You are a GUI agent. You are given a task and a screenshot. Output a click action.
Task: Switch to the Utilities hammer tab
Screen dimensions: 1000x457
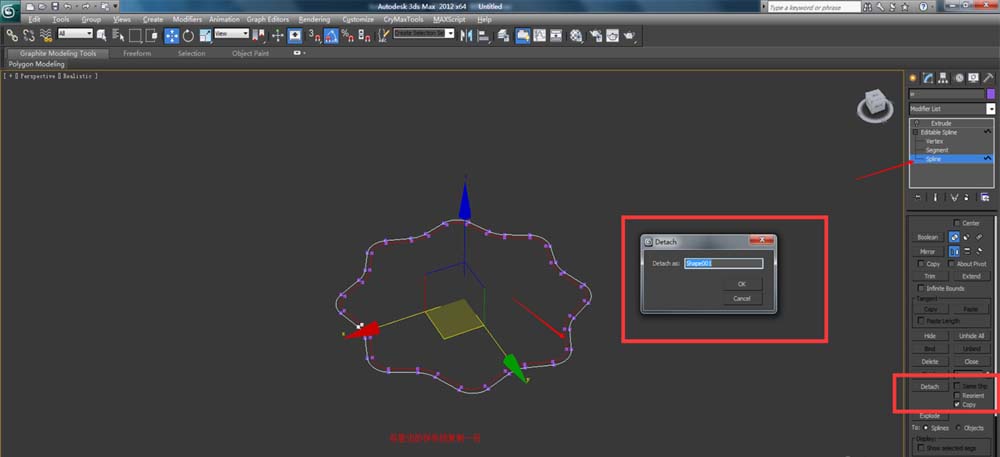(x=989, y=78)
